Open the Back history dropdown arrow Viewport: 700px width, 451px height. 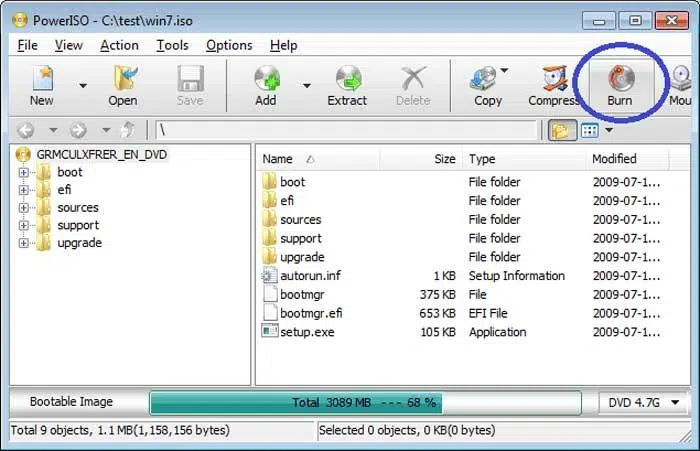[x=53, y=130]
